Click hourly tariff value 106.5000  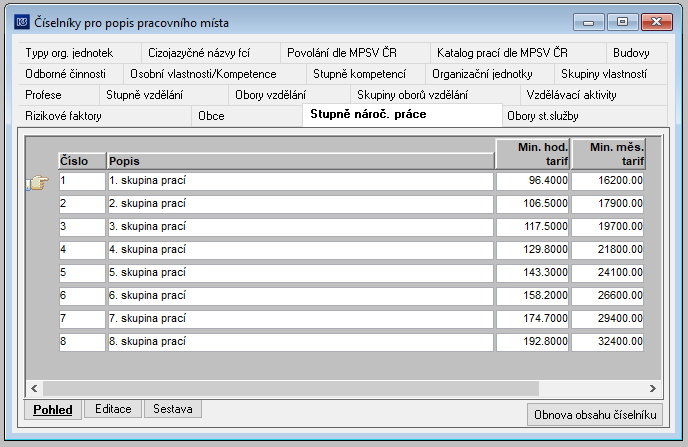[x=533, y=204]
